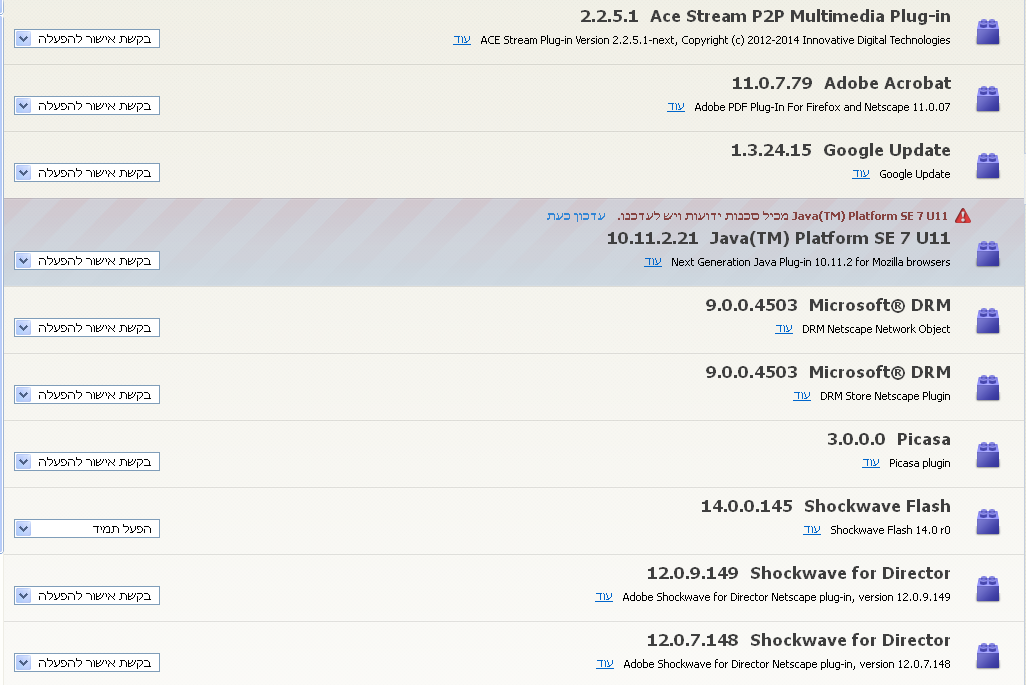Select 'Microsoft® DRM' title above DRM Netscape Network Object
The image size is (1026, 685).
coord(879,305)
